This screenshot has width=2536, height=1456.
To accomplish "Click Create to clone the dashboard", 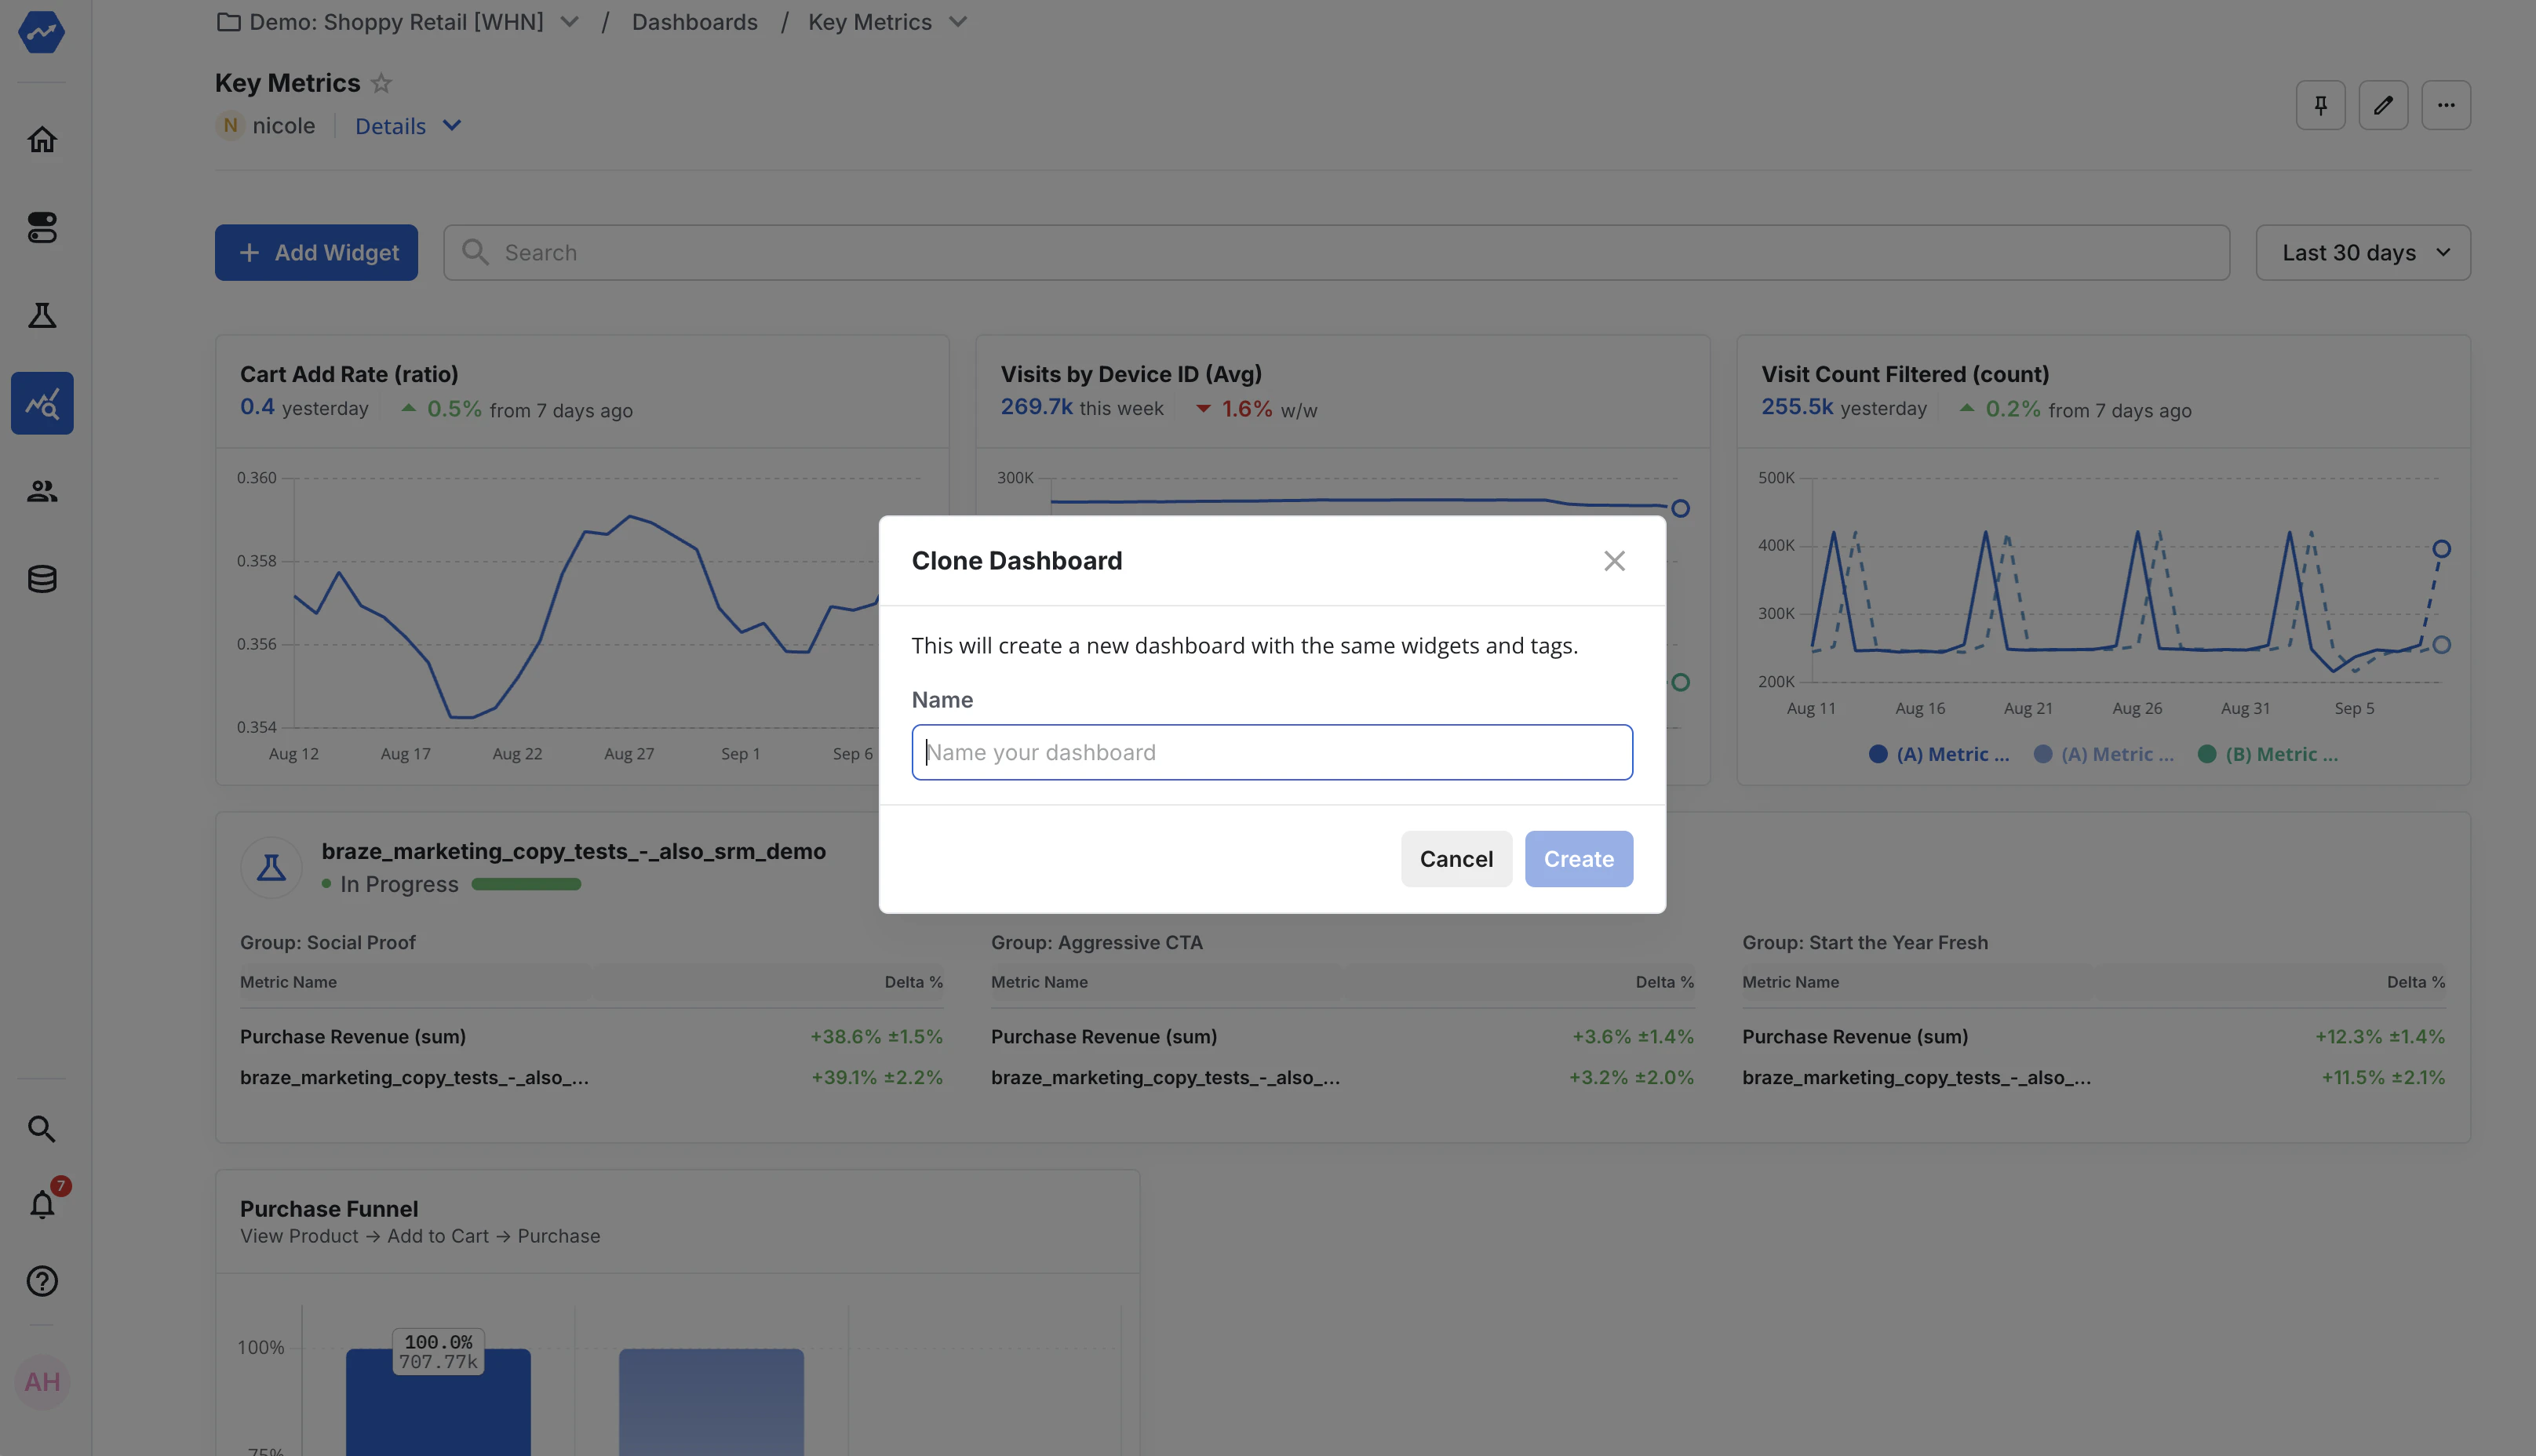I will point(1578,858).
